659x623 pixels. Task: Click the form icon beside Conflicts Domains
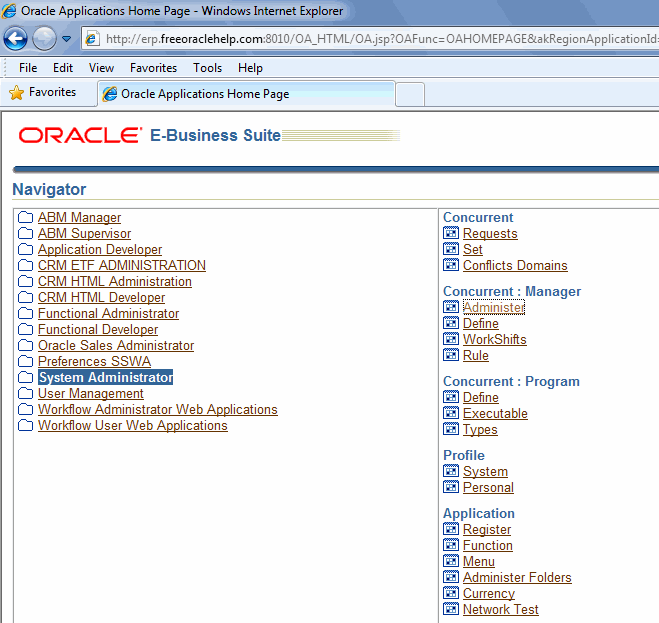click(451, 265)
